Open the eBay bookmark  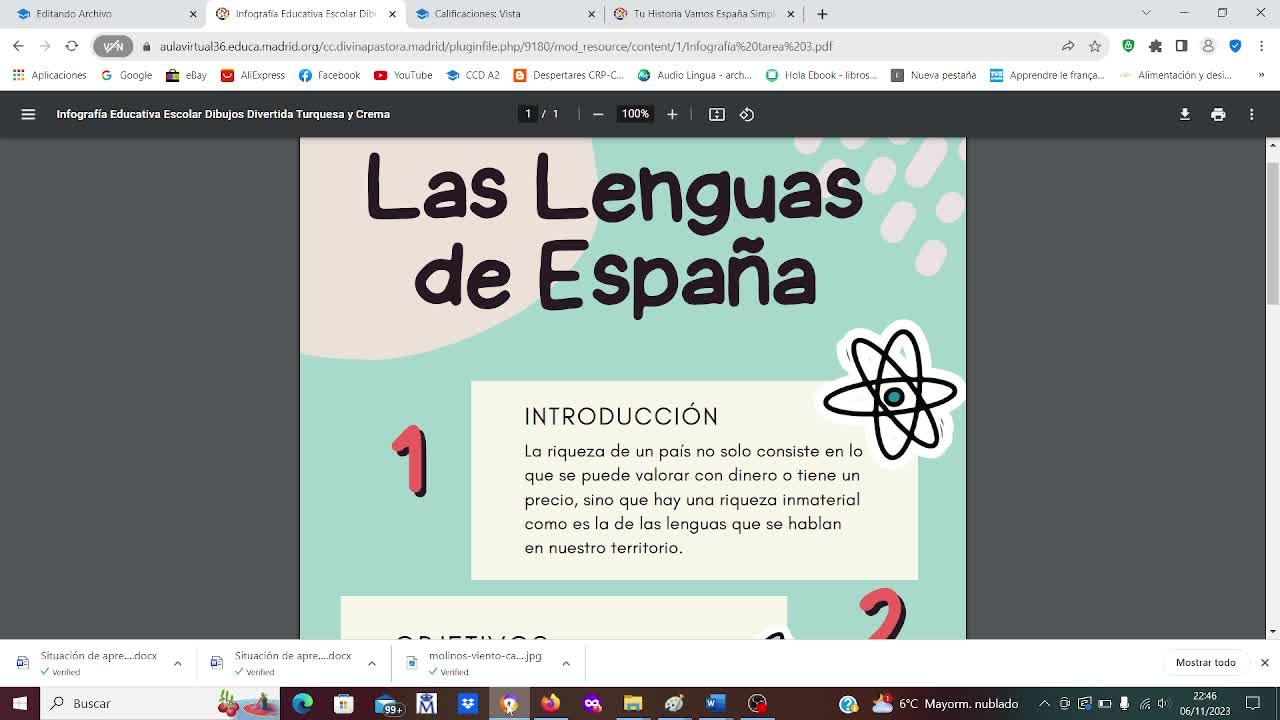(x=186, y=75)
